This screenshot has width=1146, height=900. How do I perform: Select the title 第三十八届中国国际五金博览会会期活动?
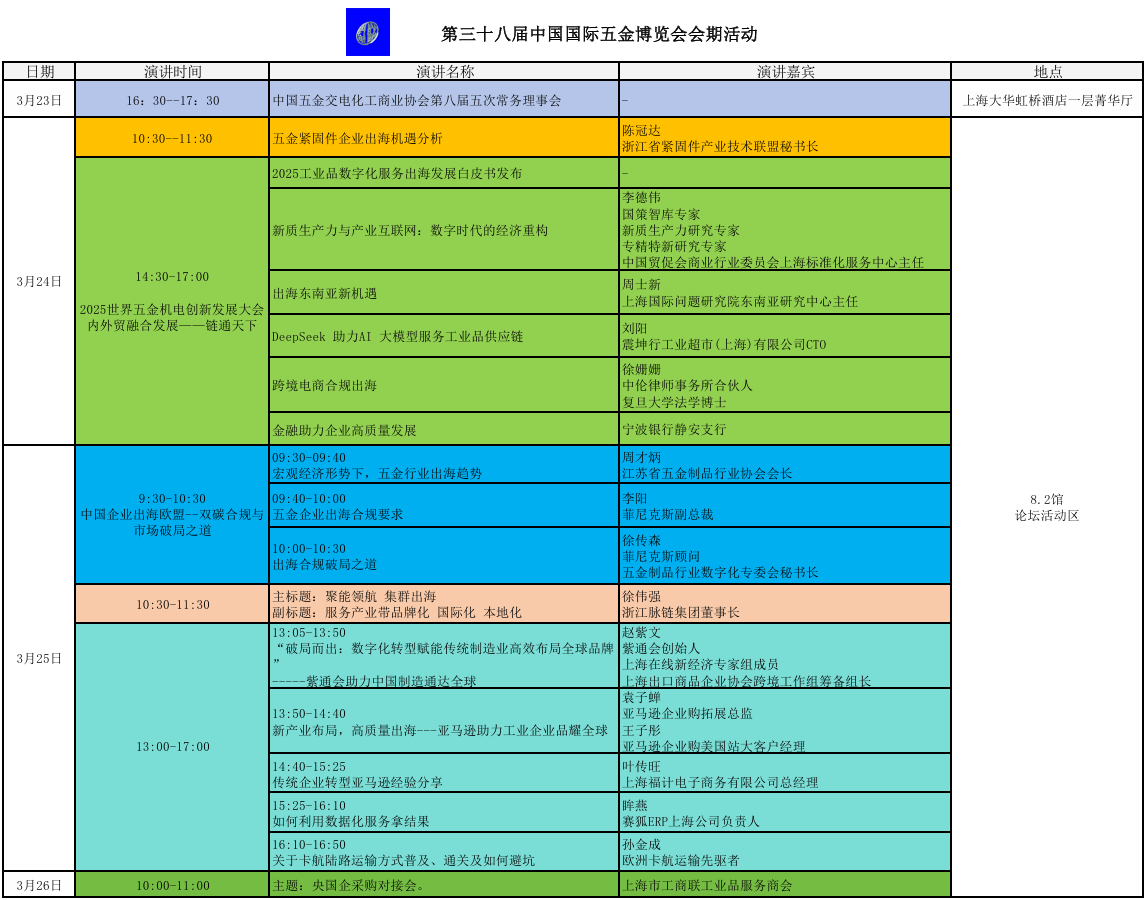pyautogui.click(x=599, y=34)
